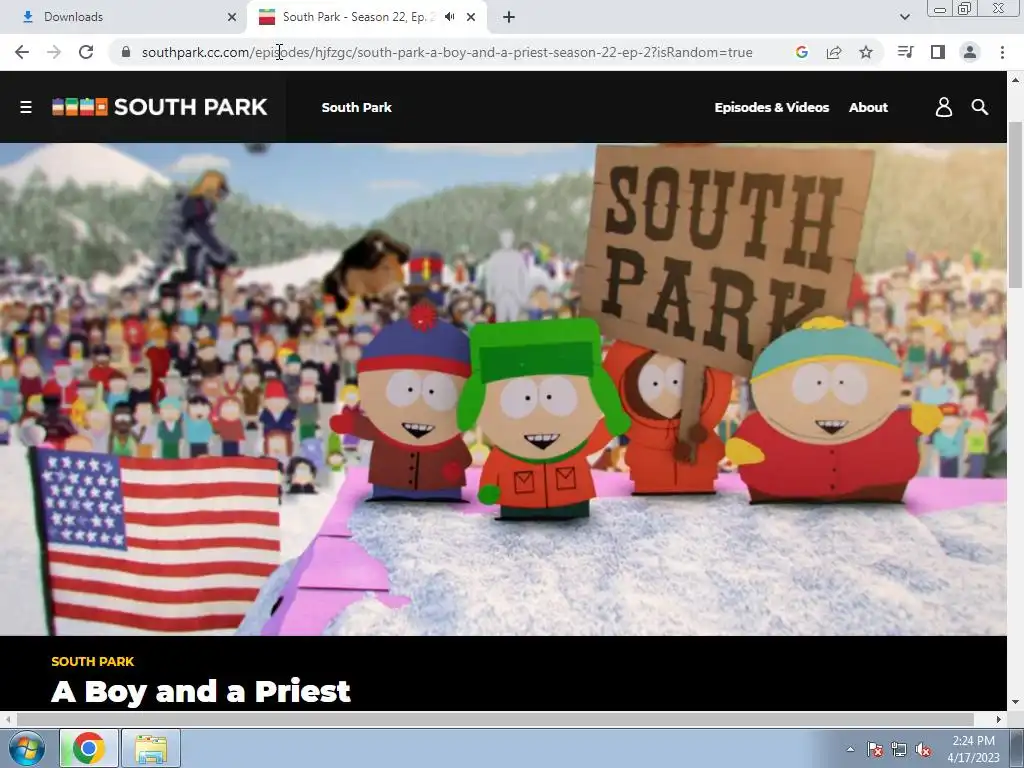Open site search magnifier
The width and height of the screenshot is (1024, 768).
(x=980, y=107)
